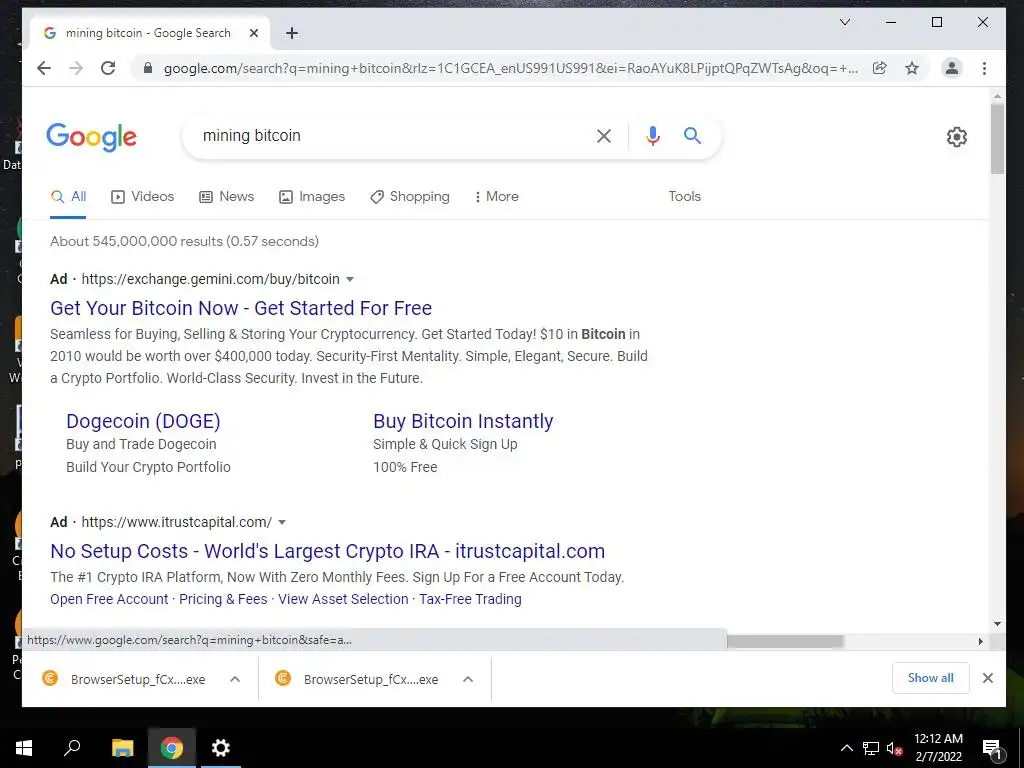Expand gemini.com ad options arrow
1024x768 pixels.
click(350, 280)
